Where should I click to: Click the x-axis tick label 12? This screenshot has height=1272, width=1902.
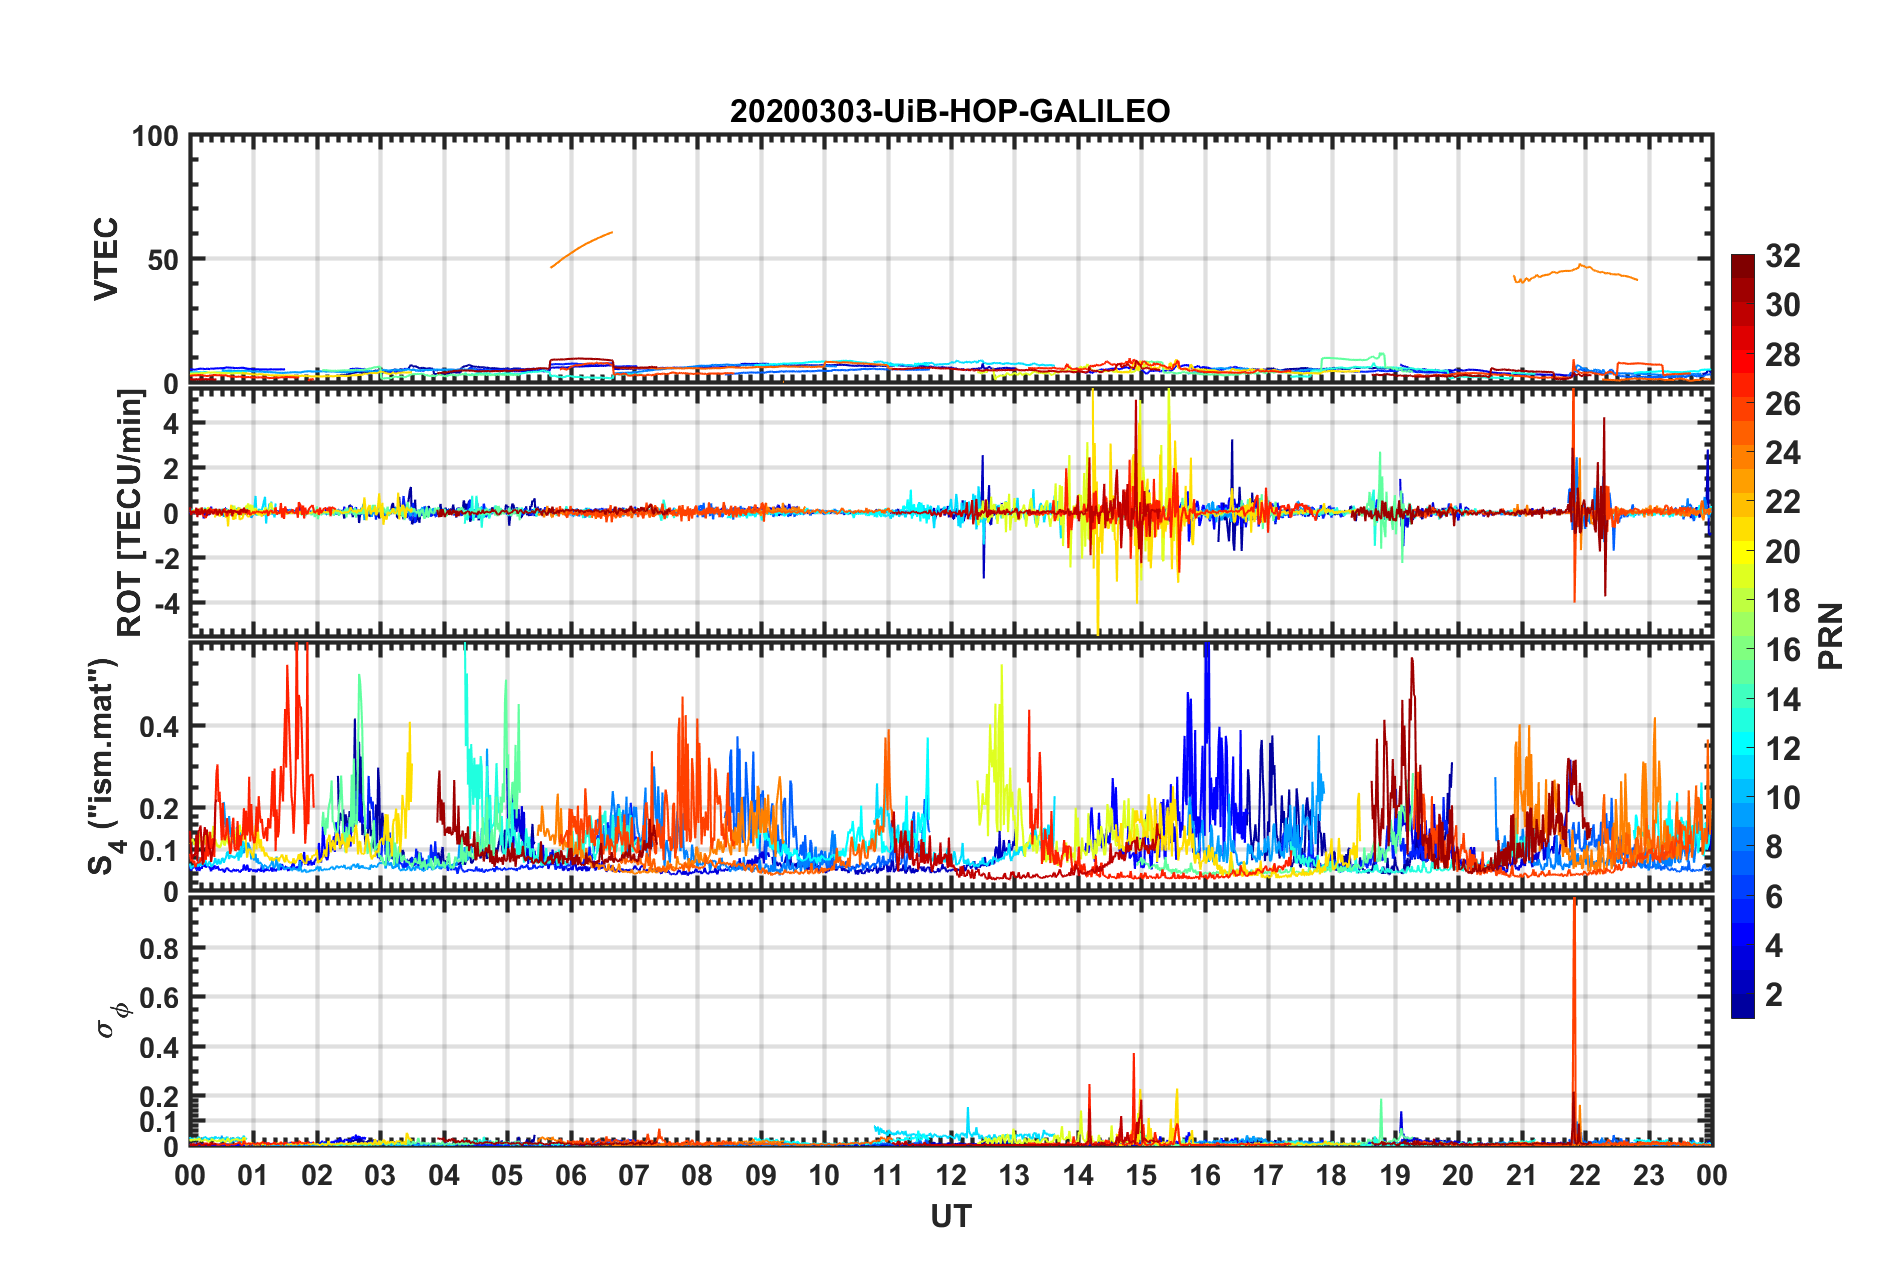click(x=951, y=1175)
